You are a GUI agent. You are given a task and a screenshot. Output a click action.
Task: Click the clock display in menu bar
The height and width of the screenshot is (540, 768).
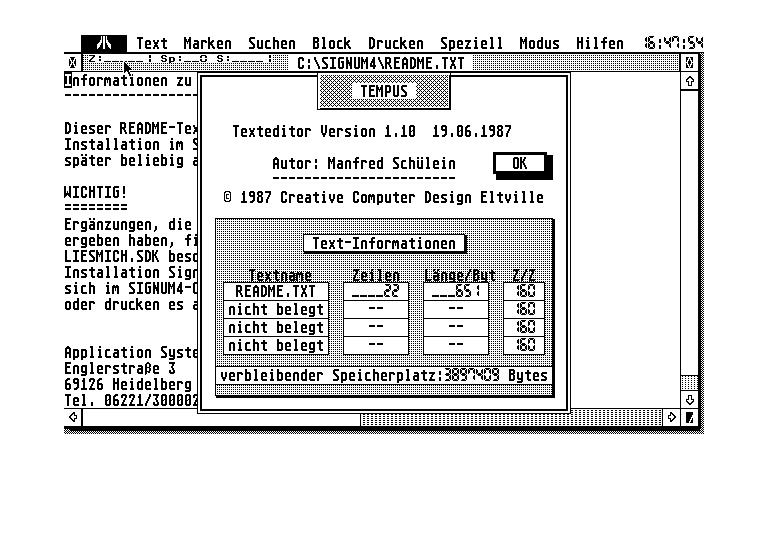click(x=674, y=43)
